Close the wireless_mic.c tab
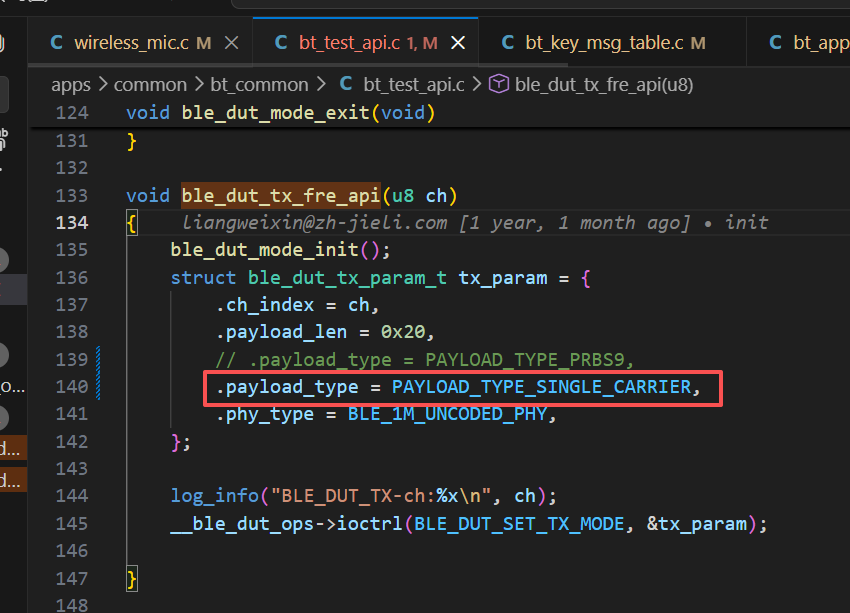Screen dimensions: 850x613 pos(231,42)
